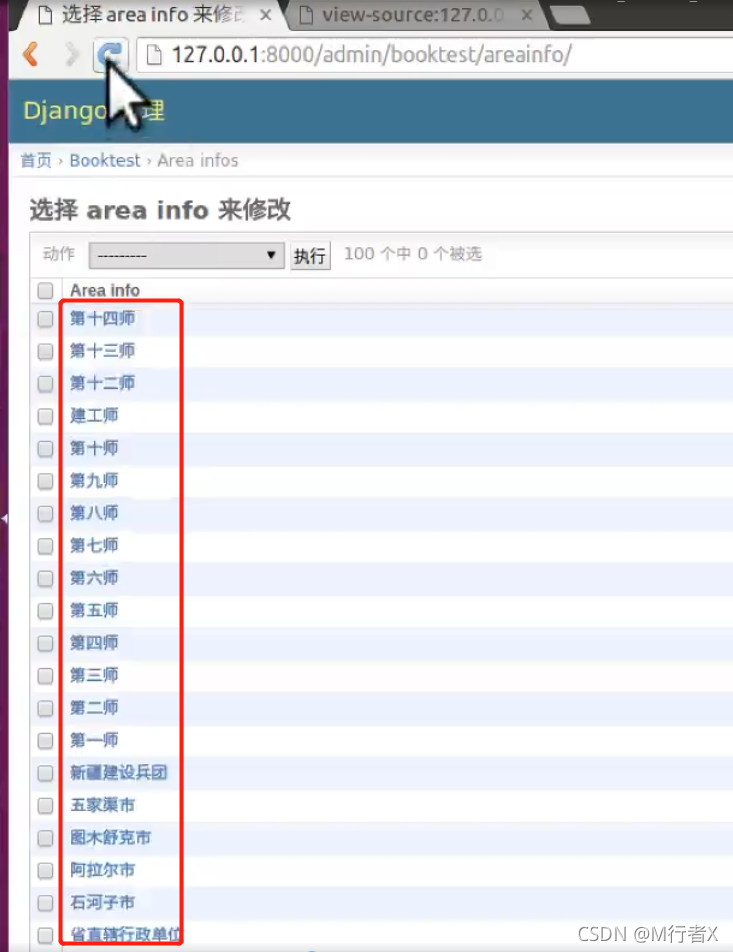Viewport: 733px width, 952px height.
Task: Check the box for 省直辖行政单位
Action: point(46,936)
